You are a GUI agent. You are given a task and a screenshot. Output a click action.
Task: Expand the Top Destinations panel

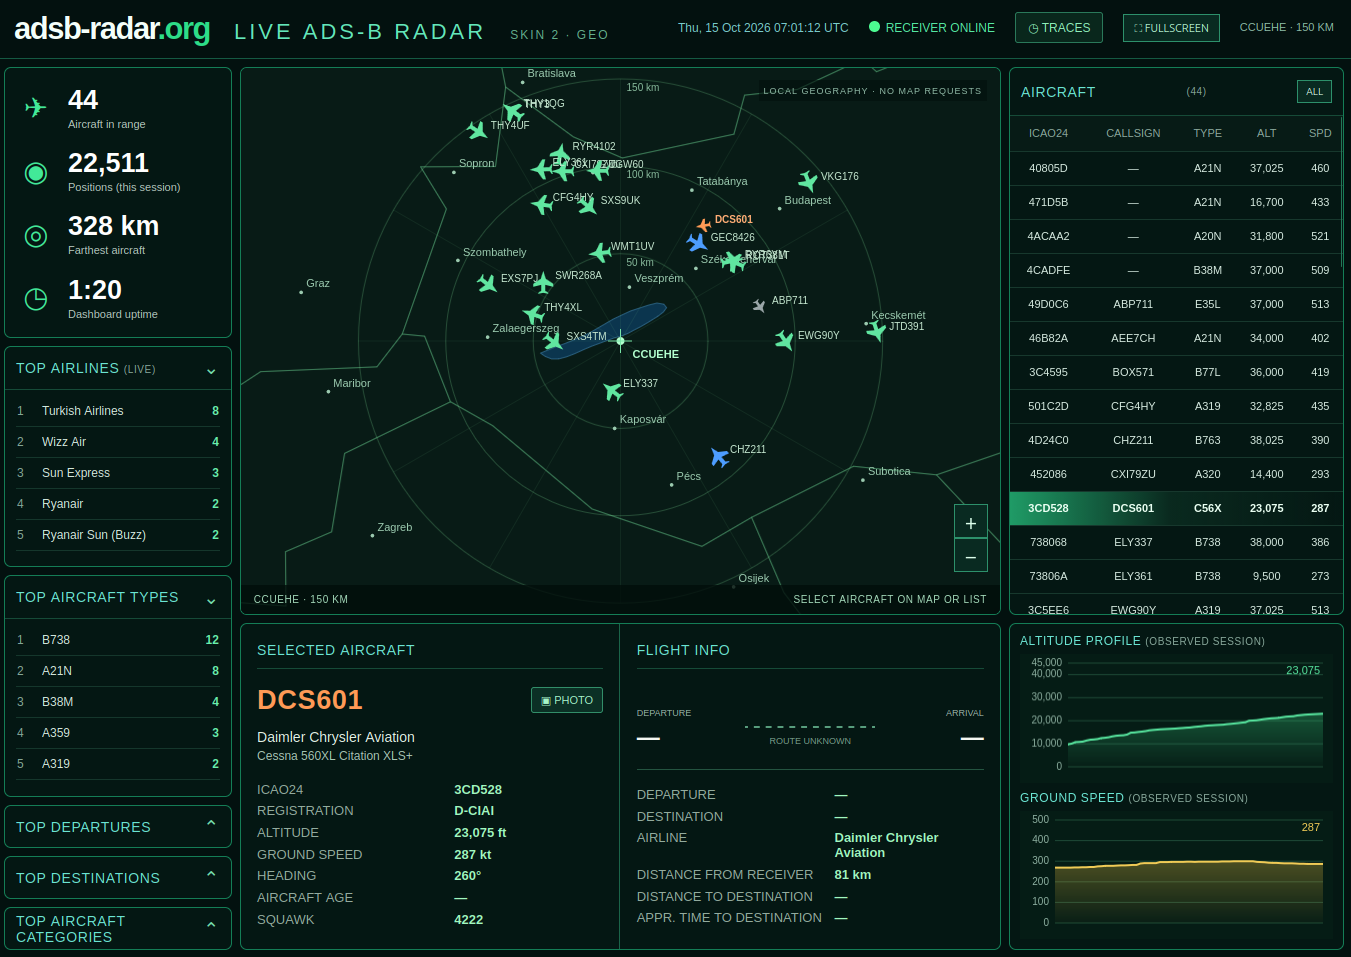click(x=211, y=876)
